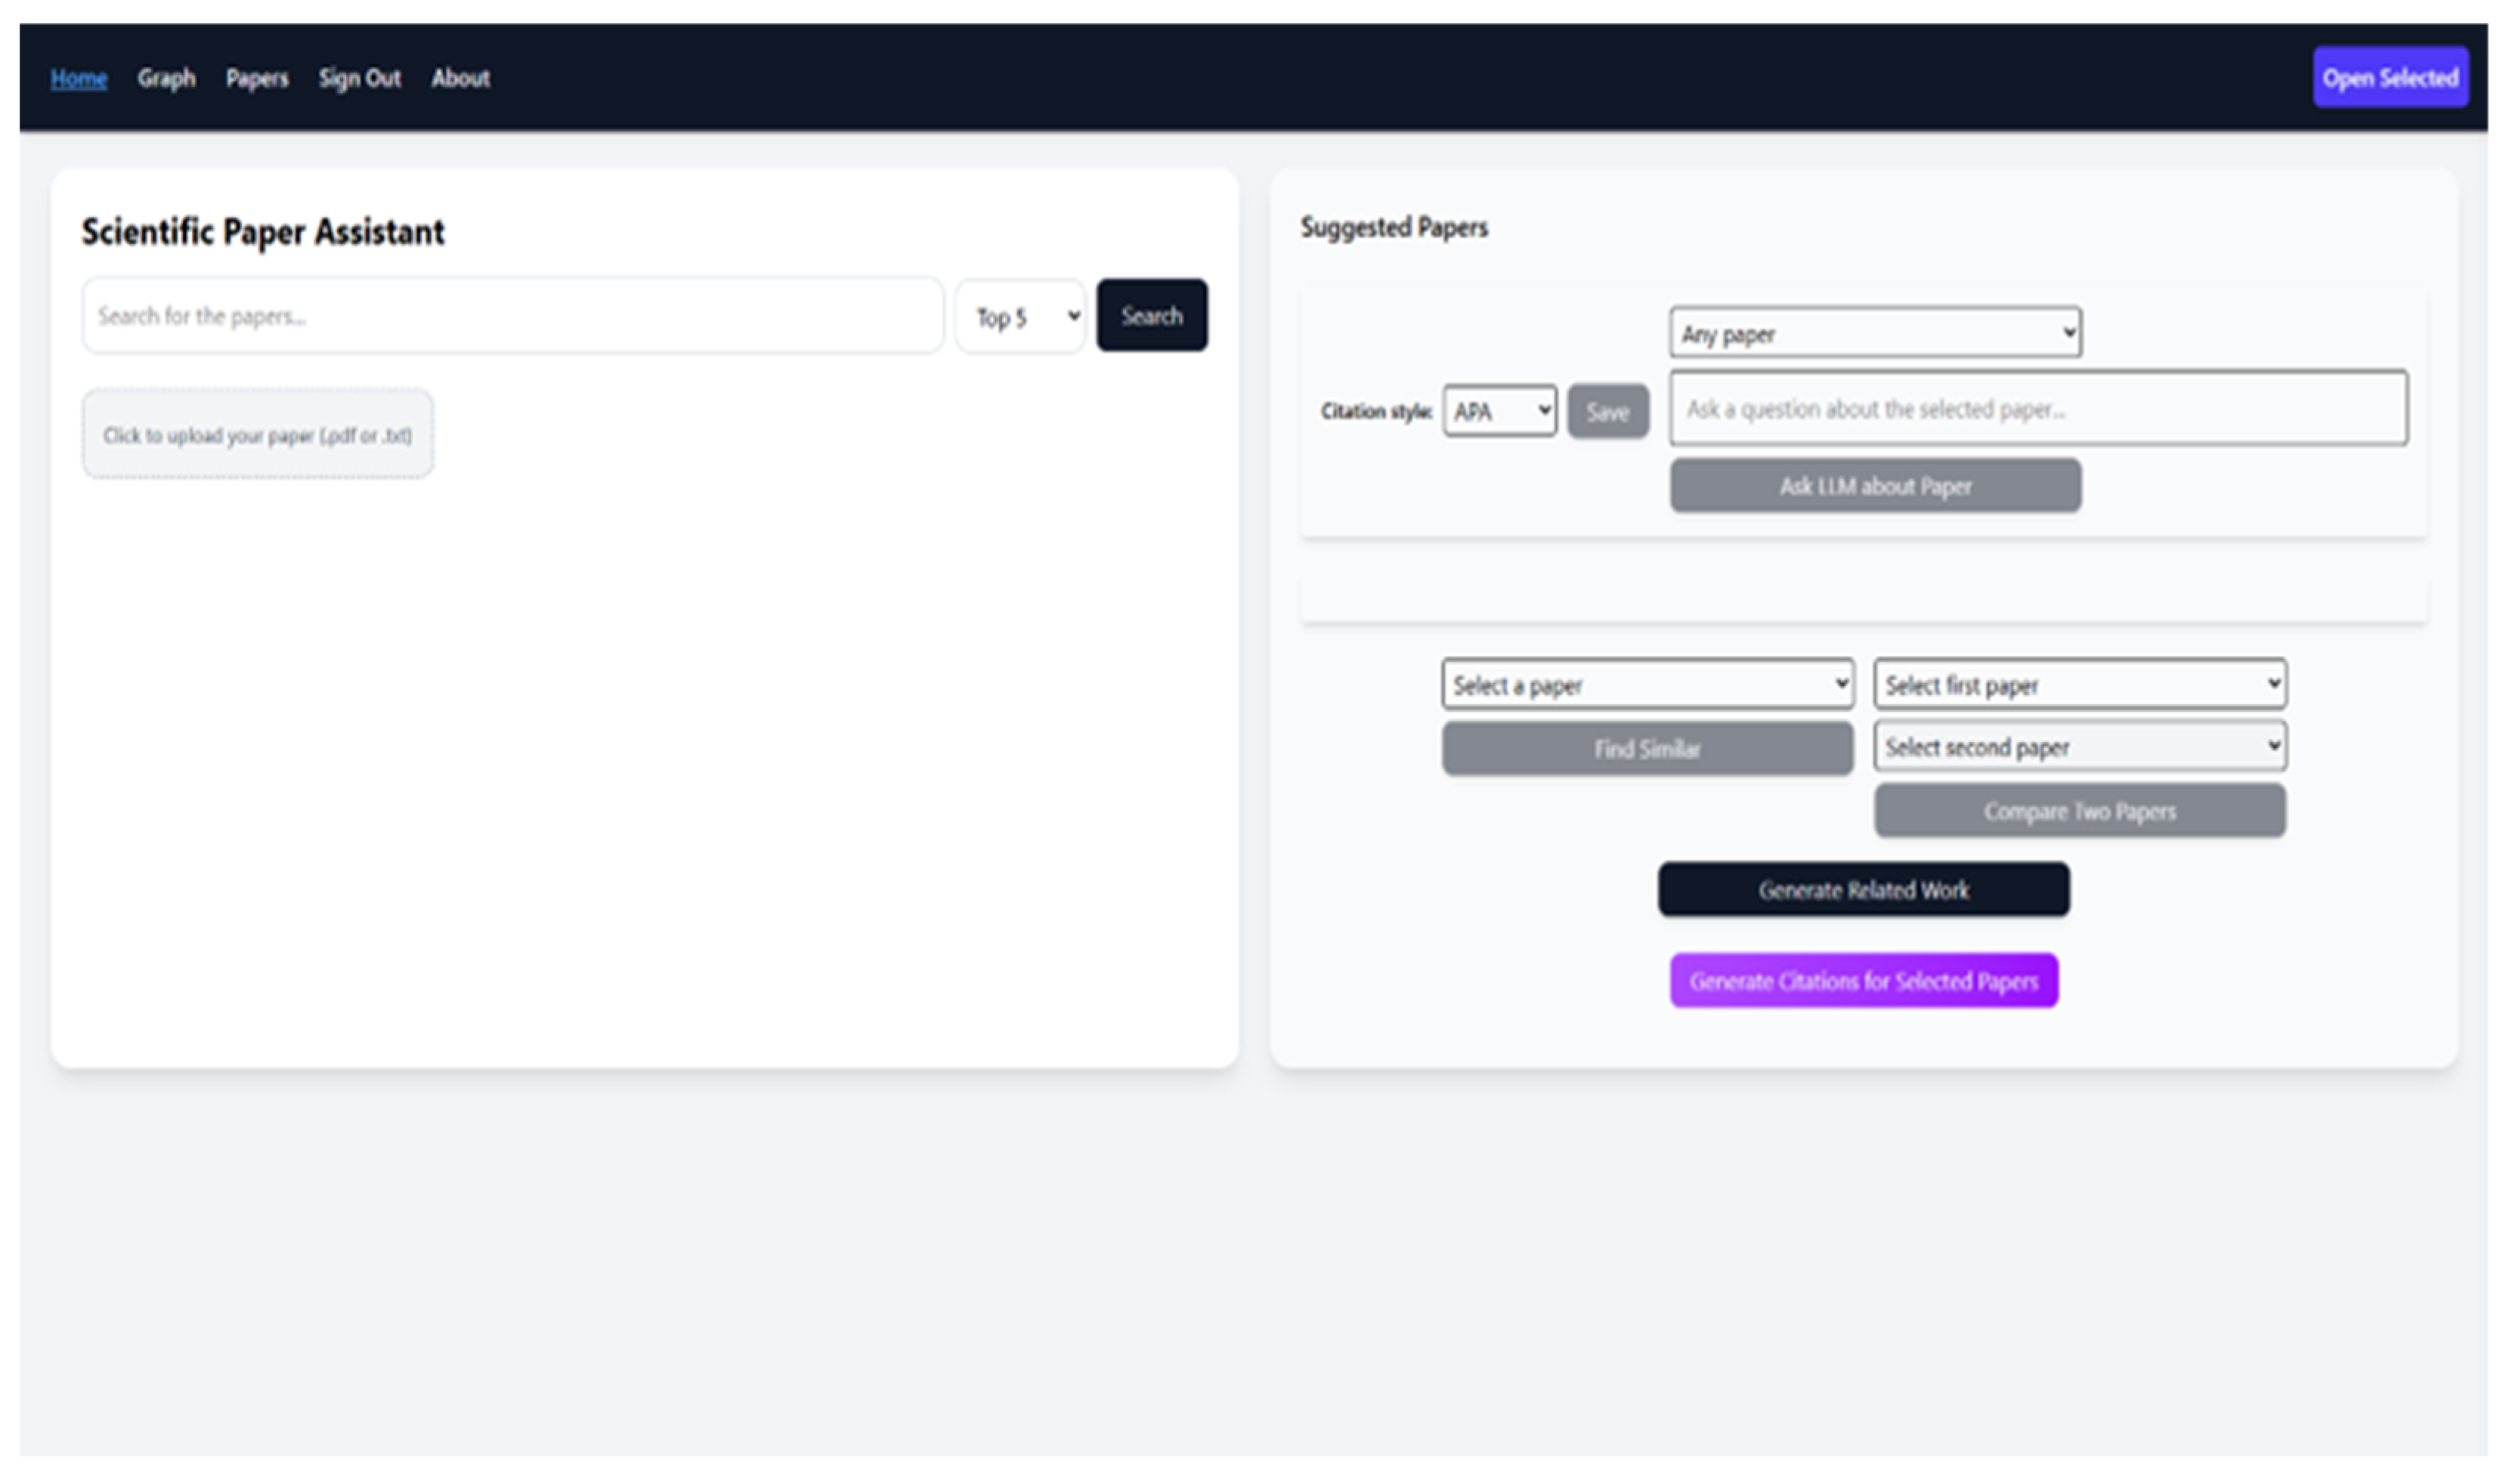
Task: Go to the Graph page
Action: 166,78
